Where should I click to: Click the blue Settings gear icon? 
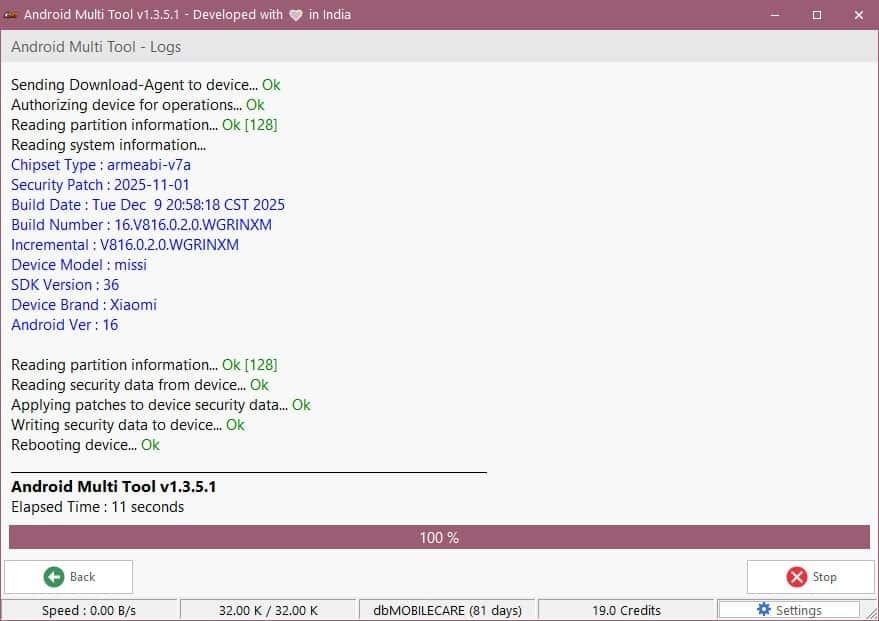click(764, 609)
